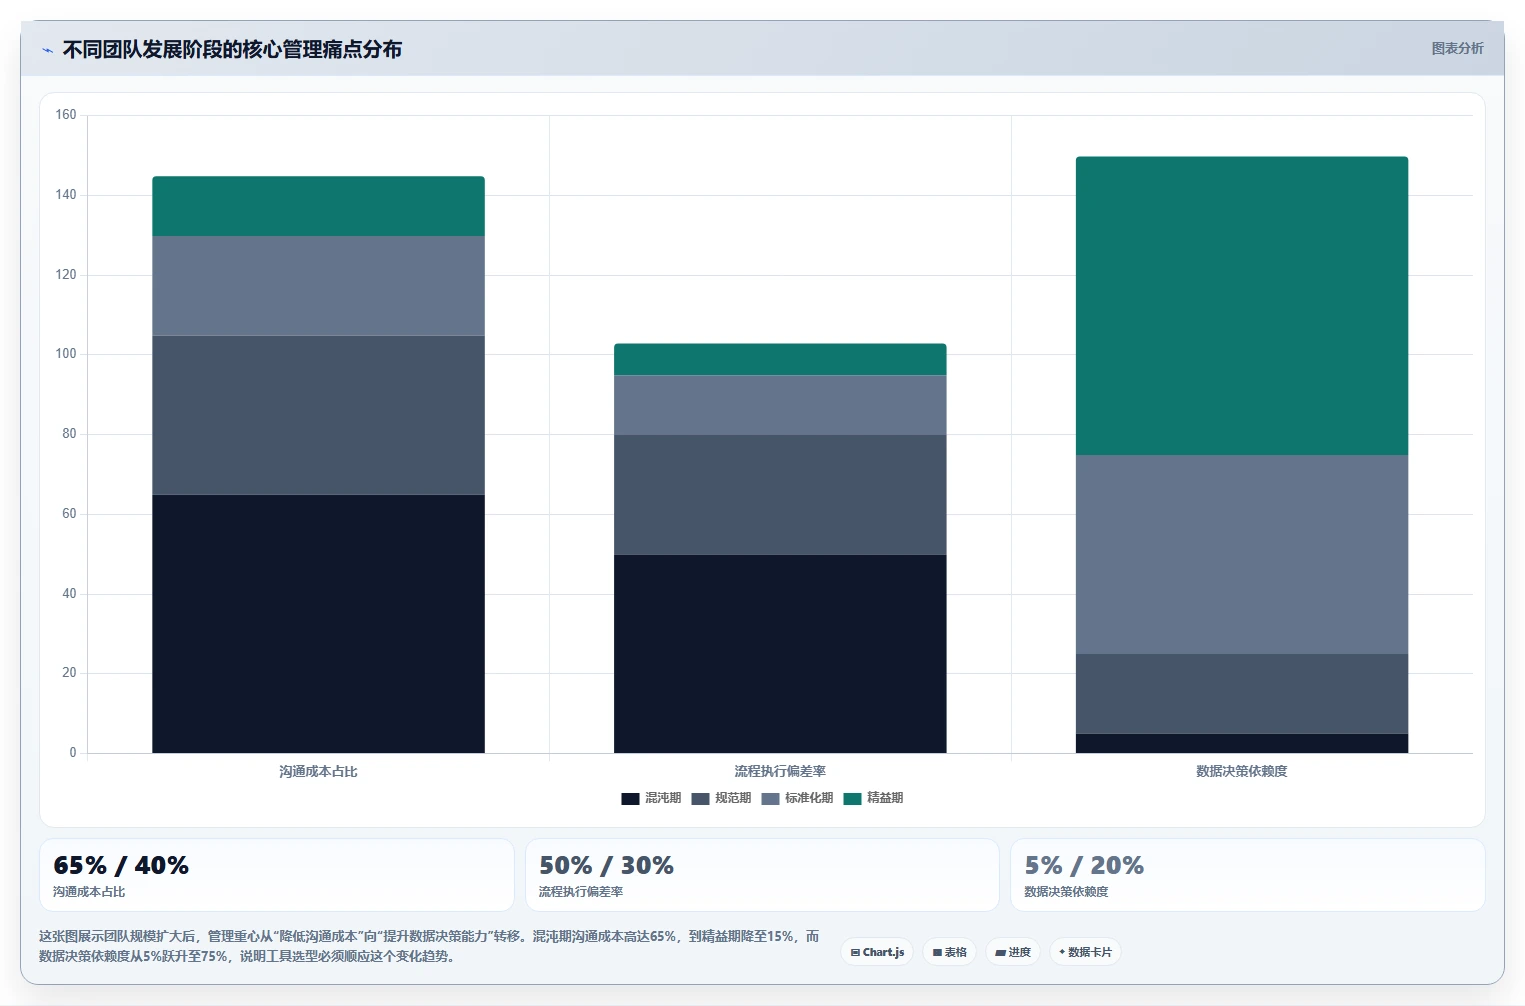Click the 规范期 segment of 数据决策依赖度 bar

click(1242, 694)
